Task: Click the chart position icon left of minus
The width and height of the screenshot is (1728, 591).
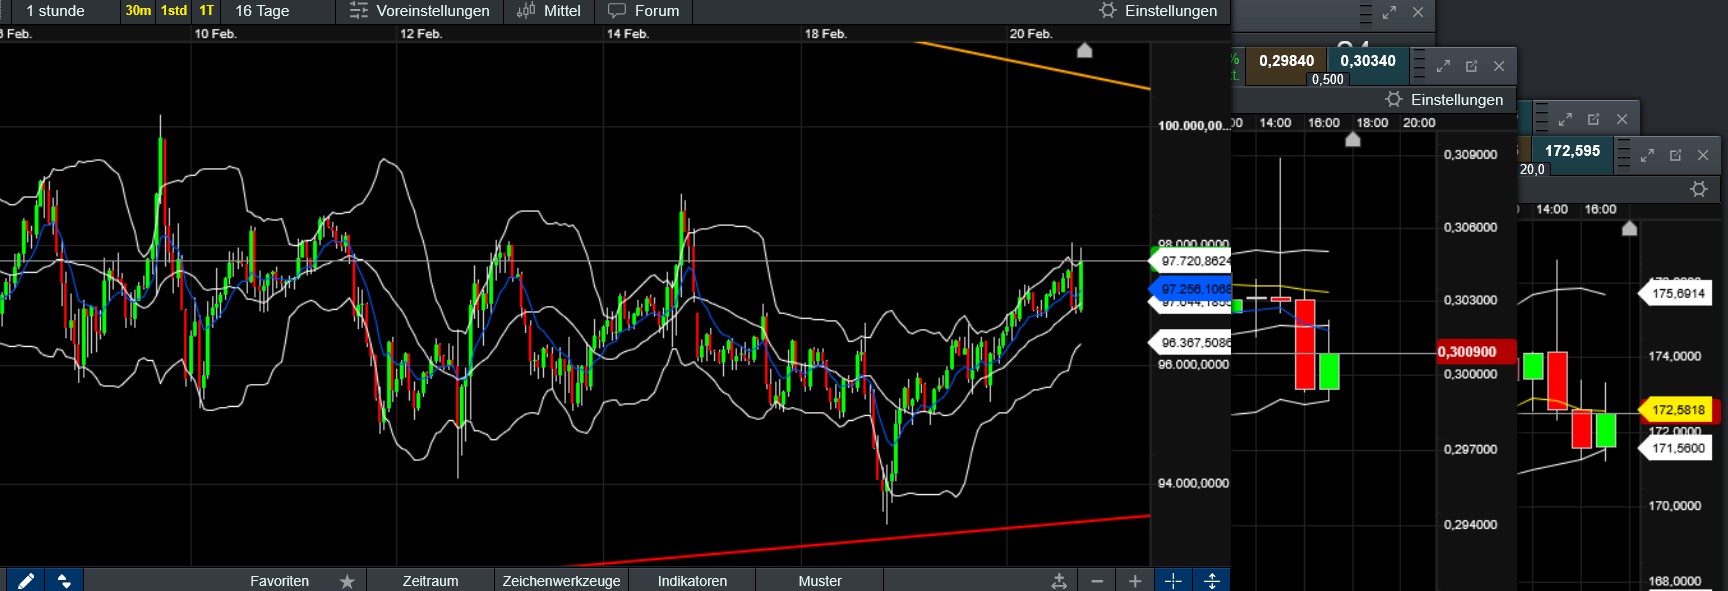Action: click(1059, 581)
